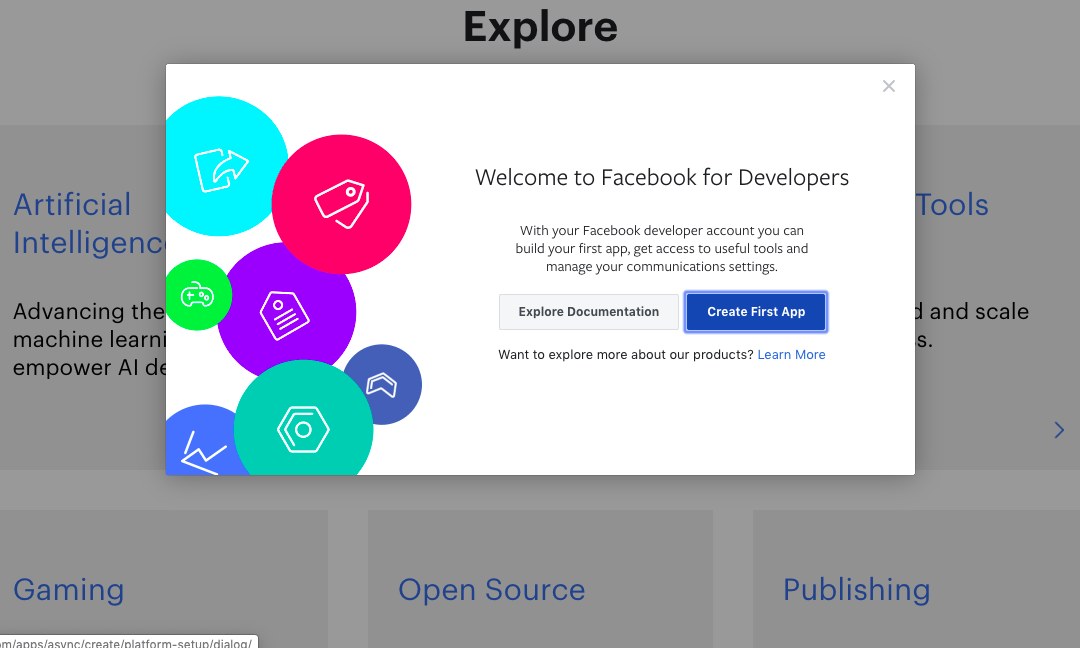Image resolution: width=1080 pixels, height=648 pixels.
Task: Advance the carousel with the right chevron
Action: pos(1059,430)
